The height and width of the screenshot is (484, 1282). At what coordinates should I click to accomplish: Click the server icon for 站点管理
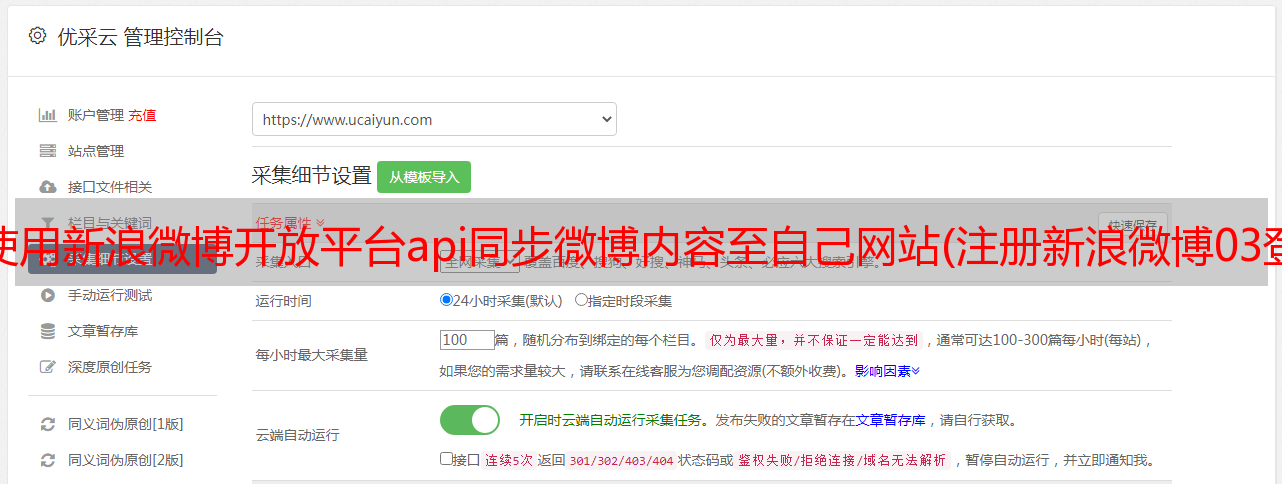[47, 151]
